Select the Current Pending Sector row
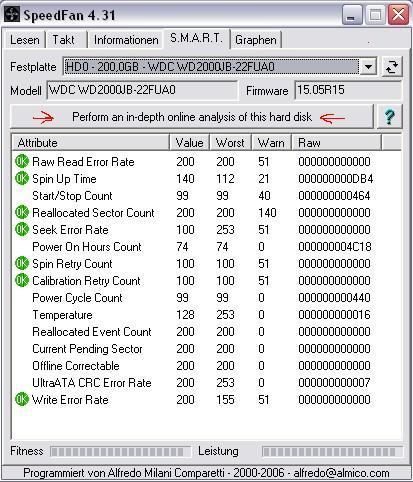Screen dimensions: 413x482 tap(206, 349)
